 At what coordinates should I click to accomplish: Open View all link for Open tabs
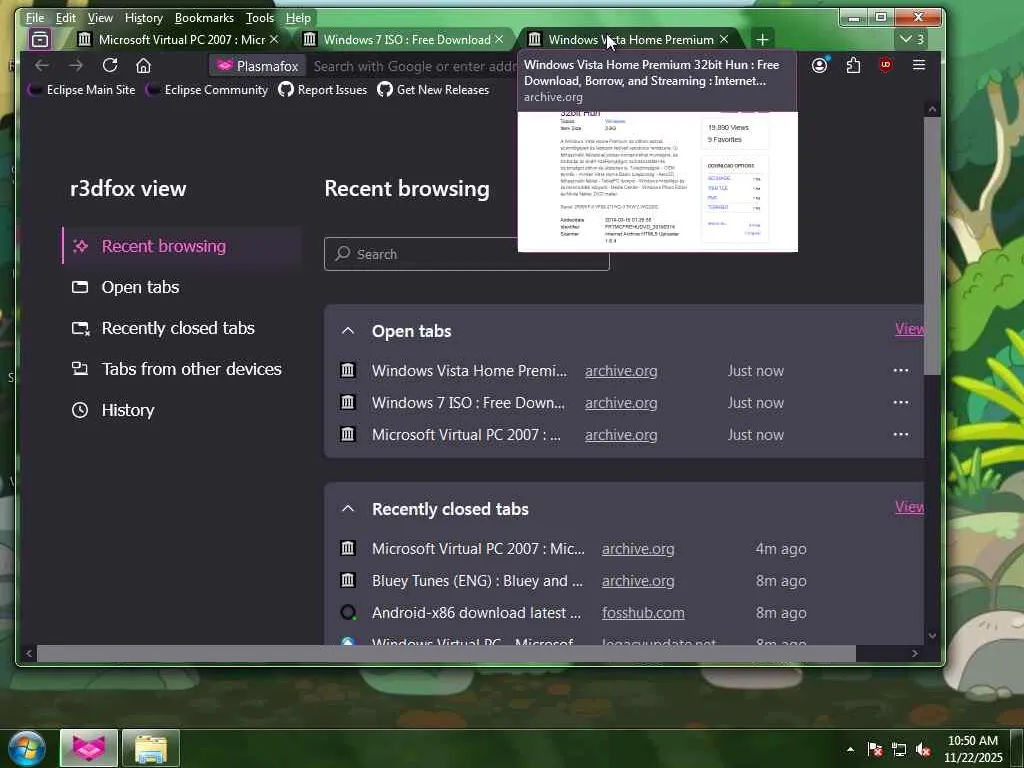point(909,328)
